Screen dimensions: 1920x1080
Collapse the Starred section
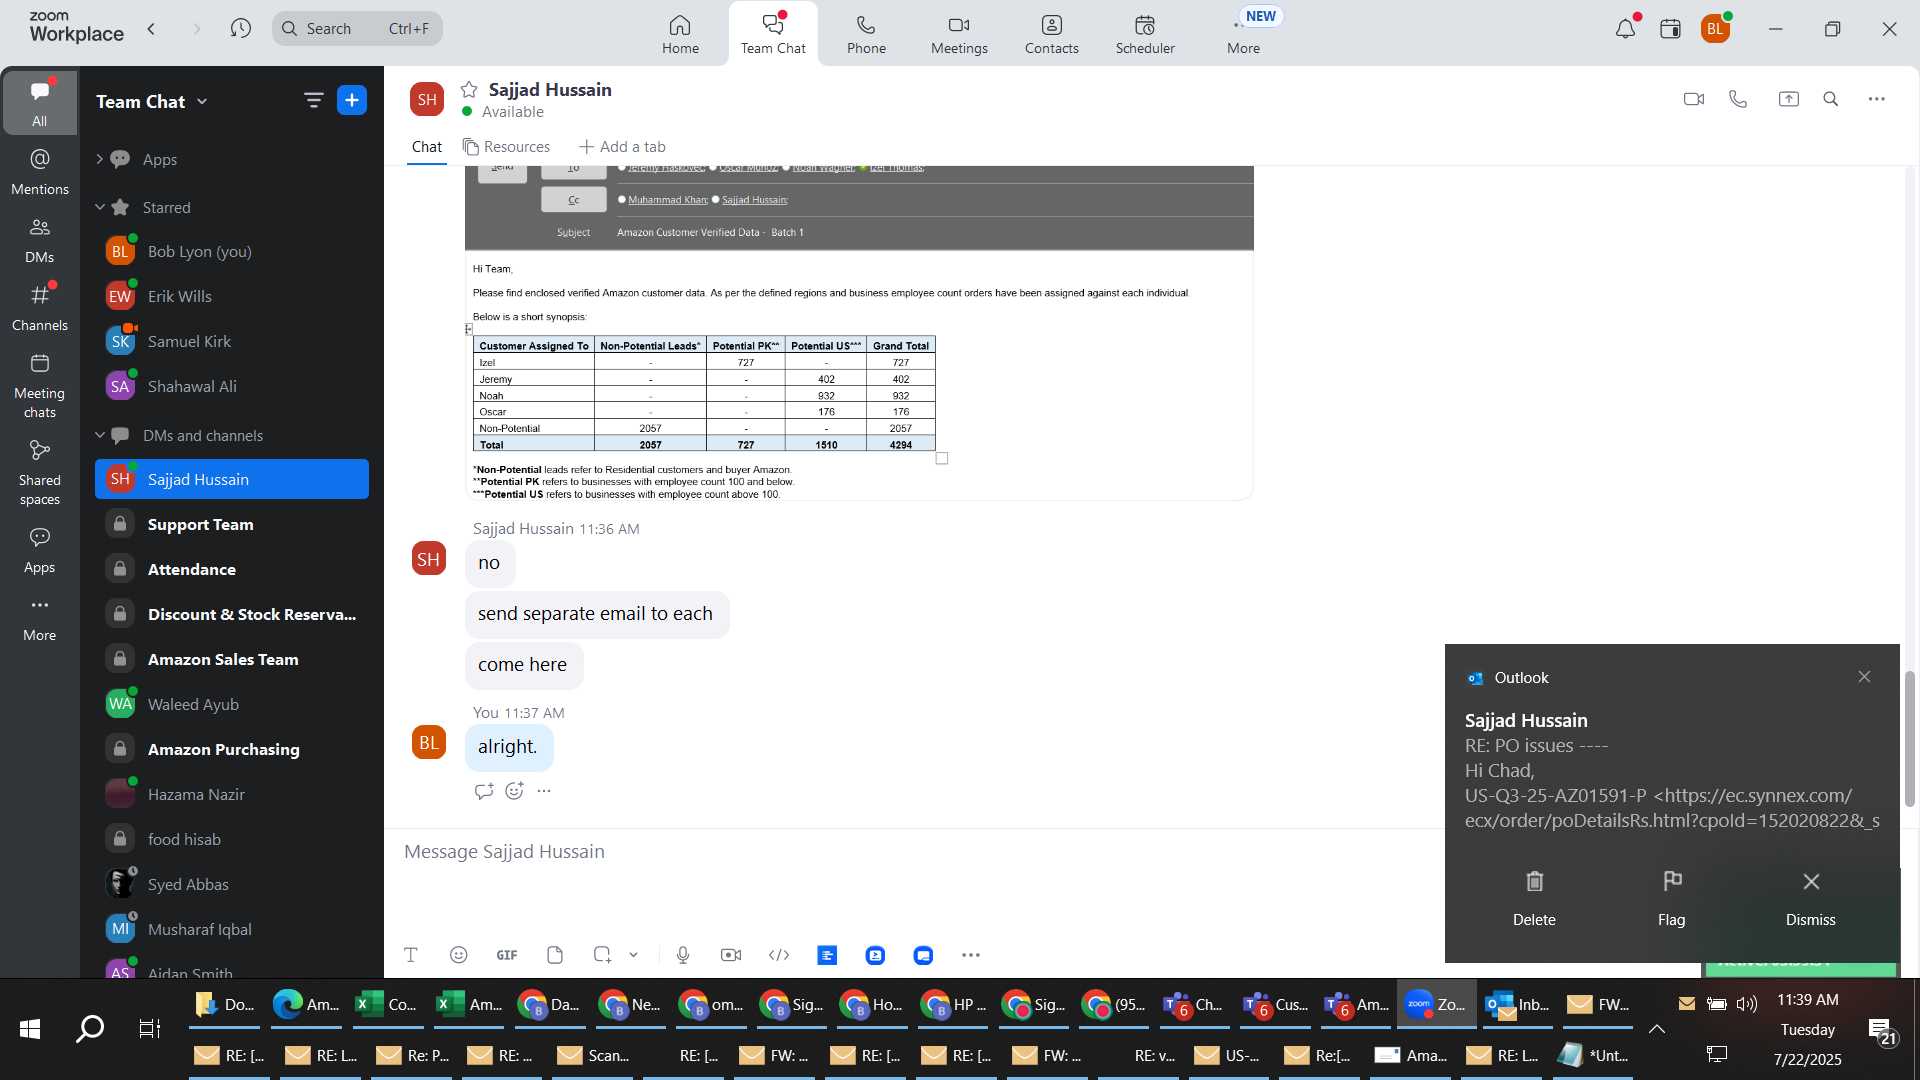click(99, 207)
